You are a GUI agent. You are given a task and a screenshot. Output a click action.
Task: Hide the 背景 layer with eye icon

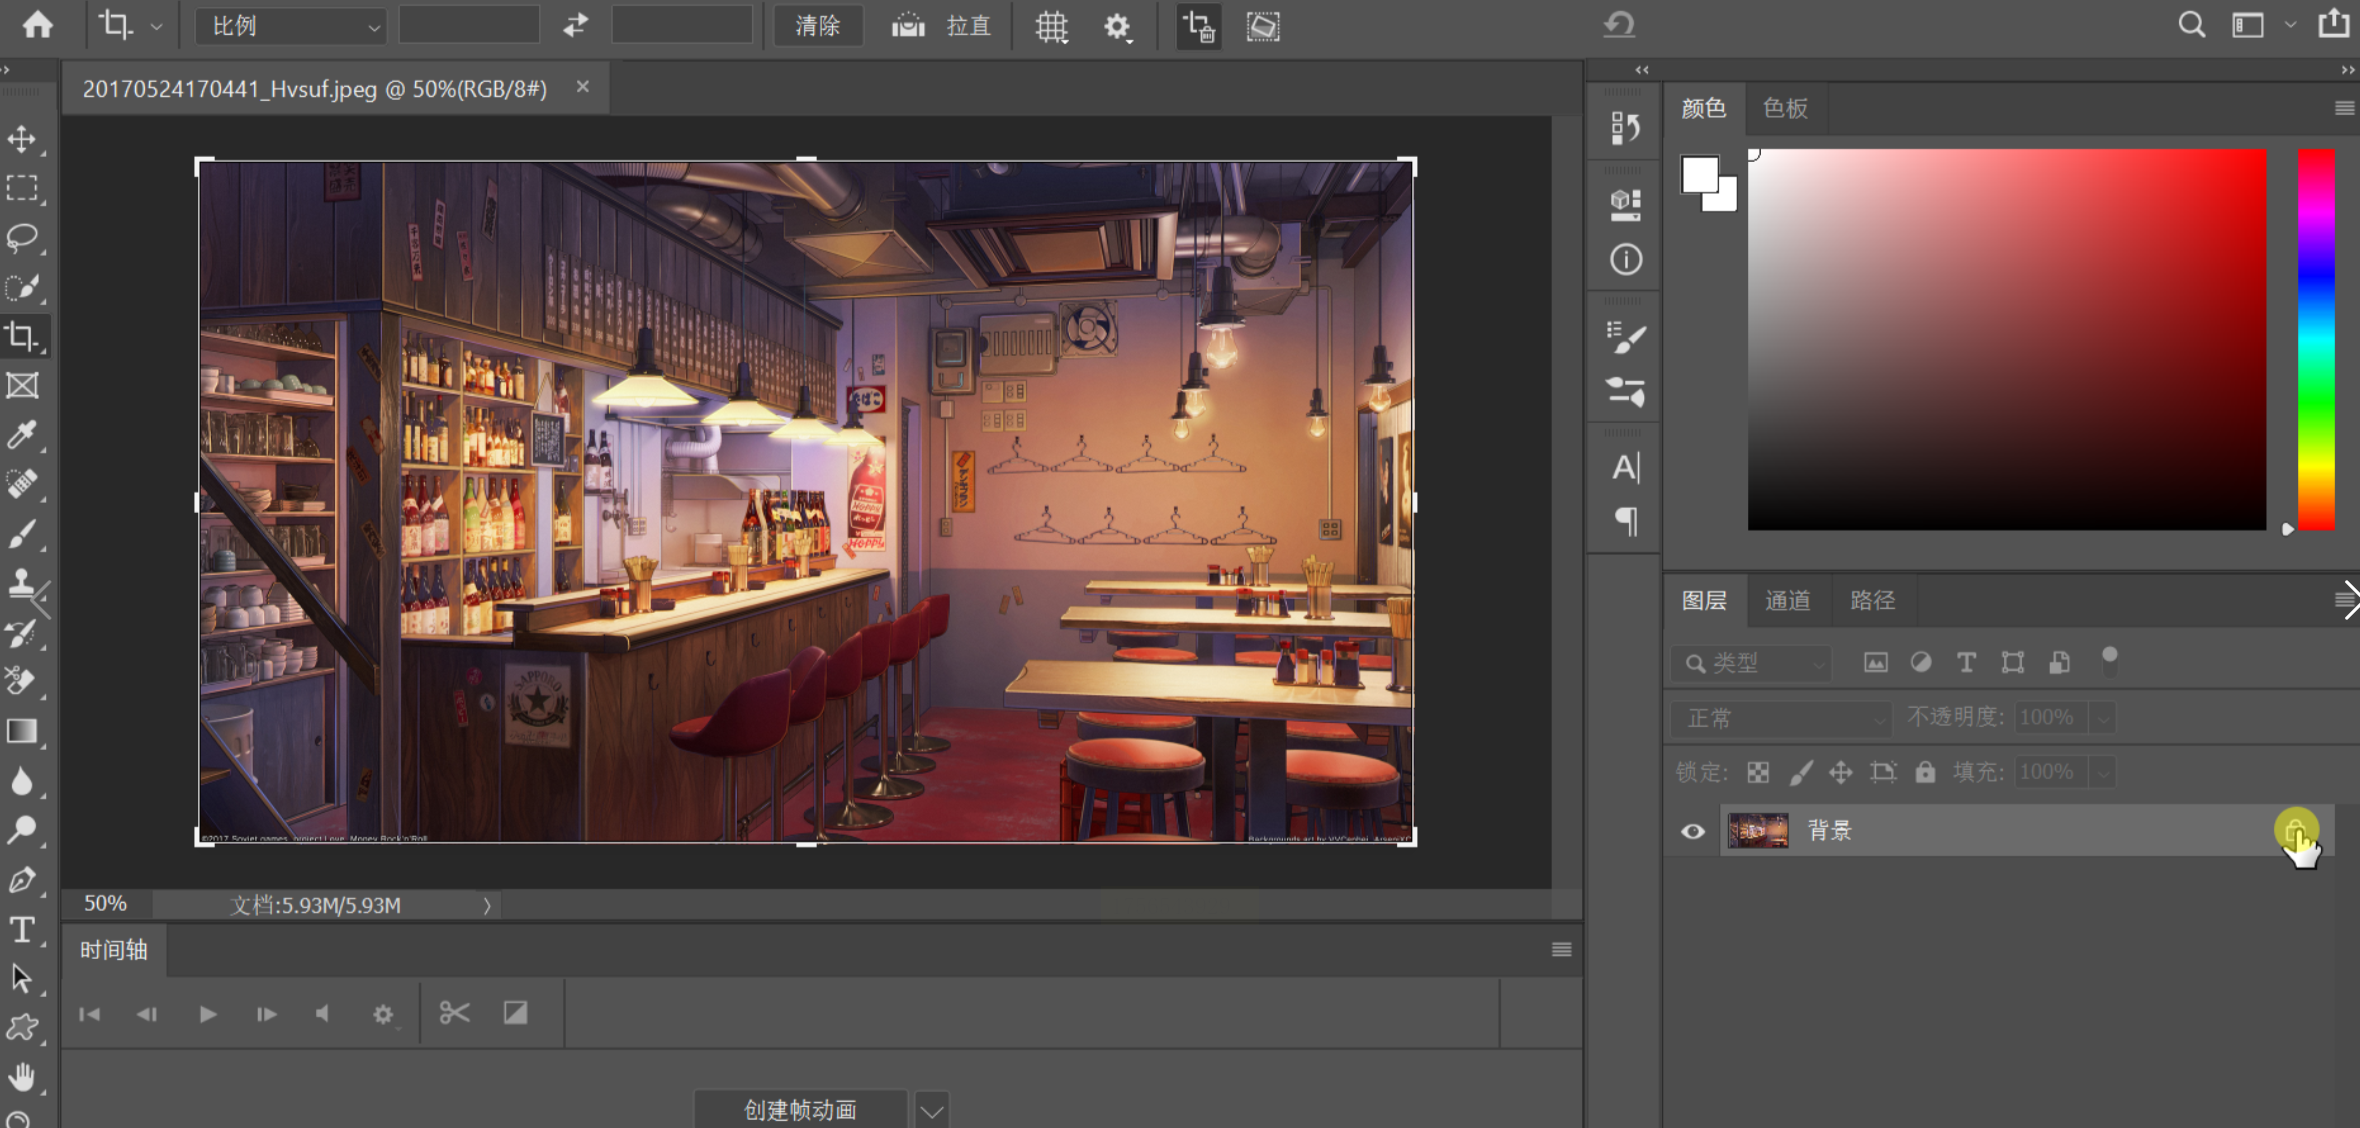click(x=1693, y=832)
